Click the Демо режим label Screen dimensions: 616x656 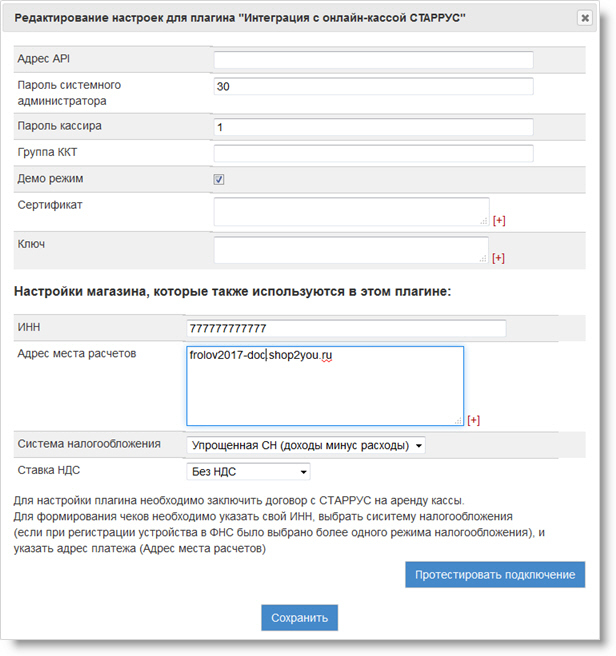pos(50,179)
